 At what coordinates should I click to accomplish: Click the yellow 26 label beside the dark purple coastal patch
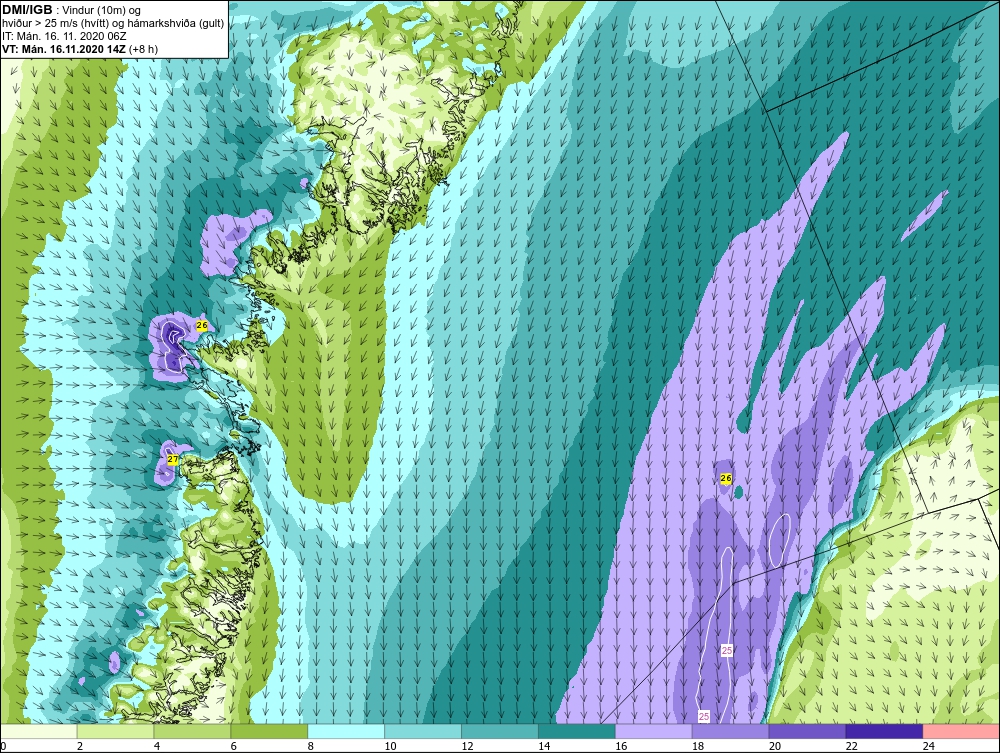[x=202, y=326]
